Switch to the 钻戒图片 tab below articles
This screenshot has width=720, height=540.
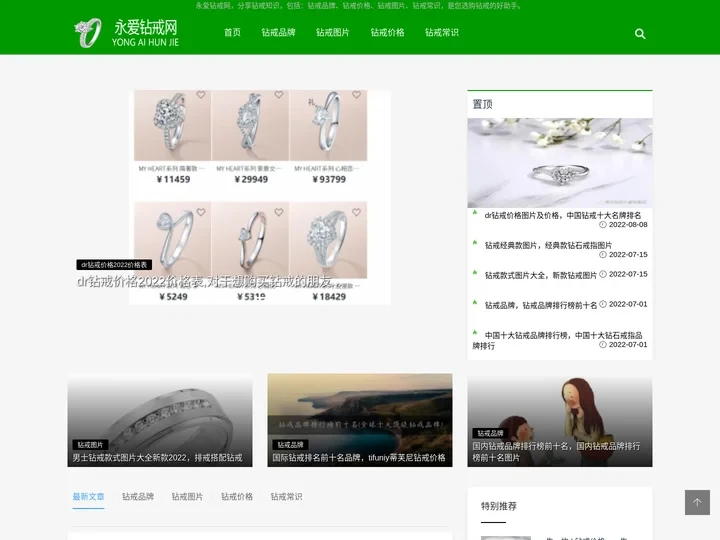(187, 496)
